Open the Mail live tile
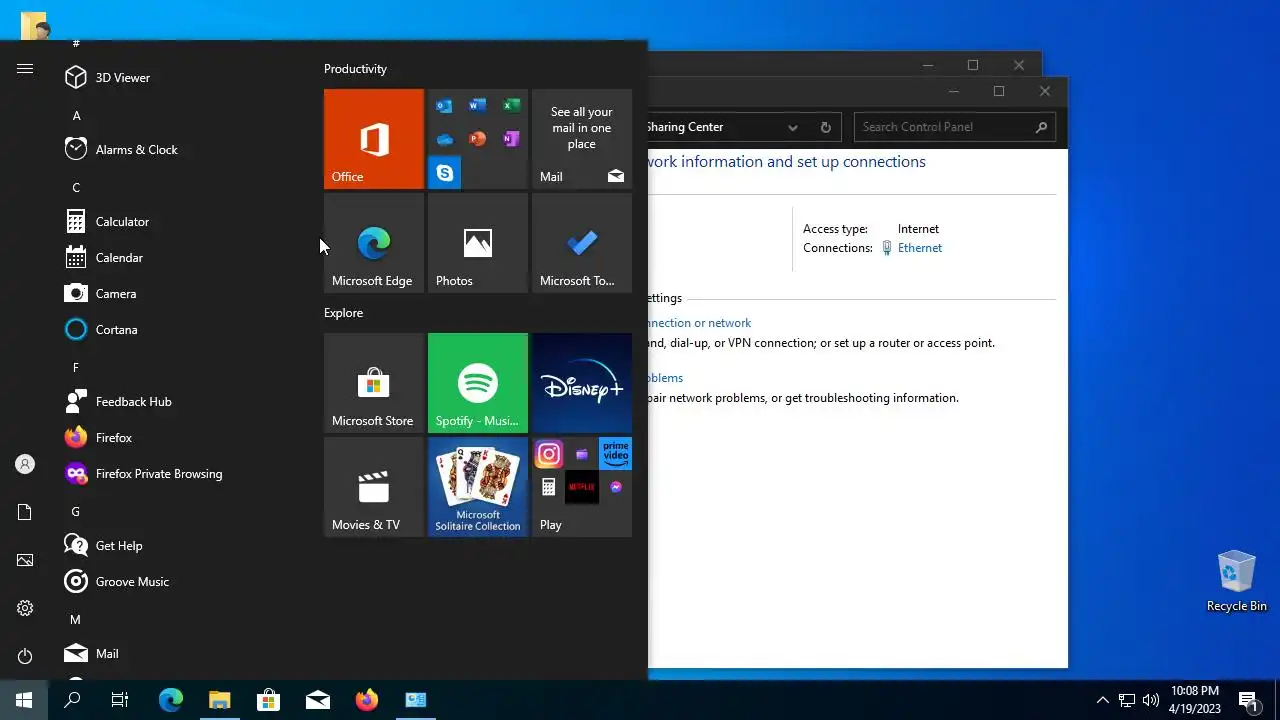1280x720 pixels. tap(582, 139)
